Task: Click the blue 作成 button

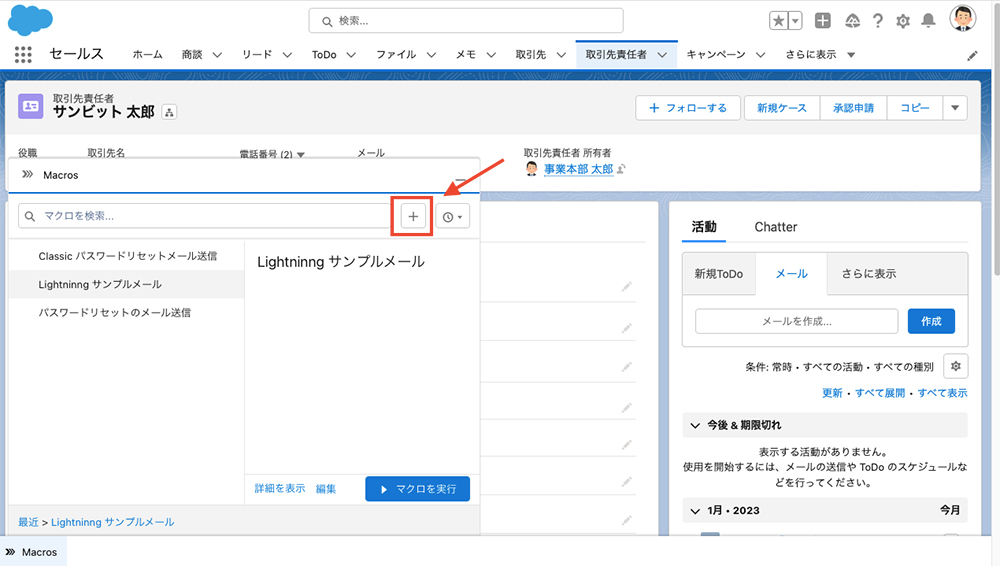Action: [x=931, y=321]
